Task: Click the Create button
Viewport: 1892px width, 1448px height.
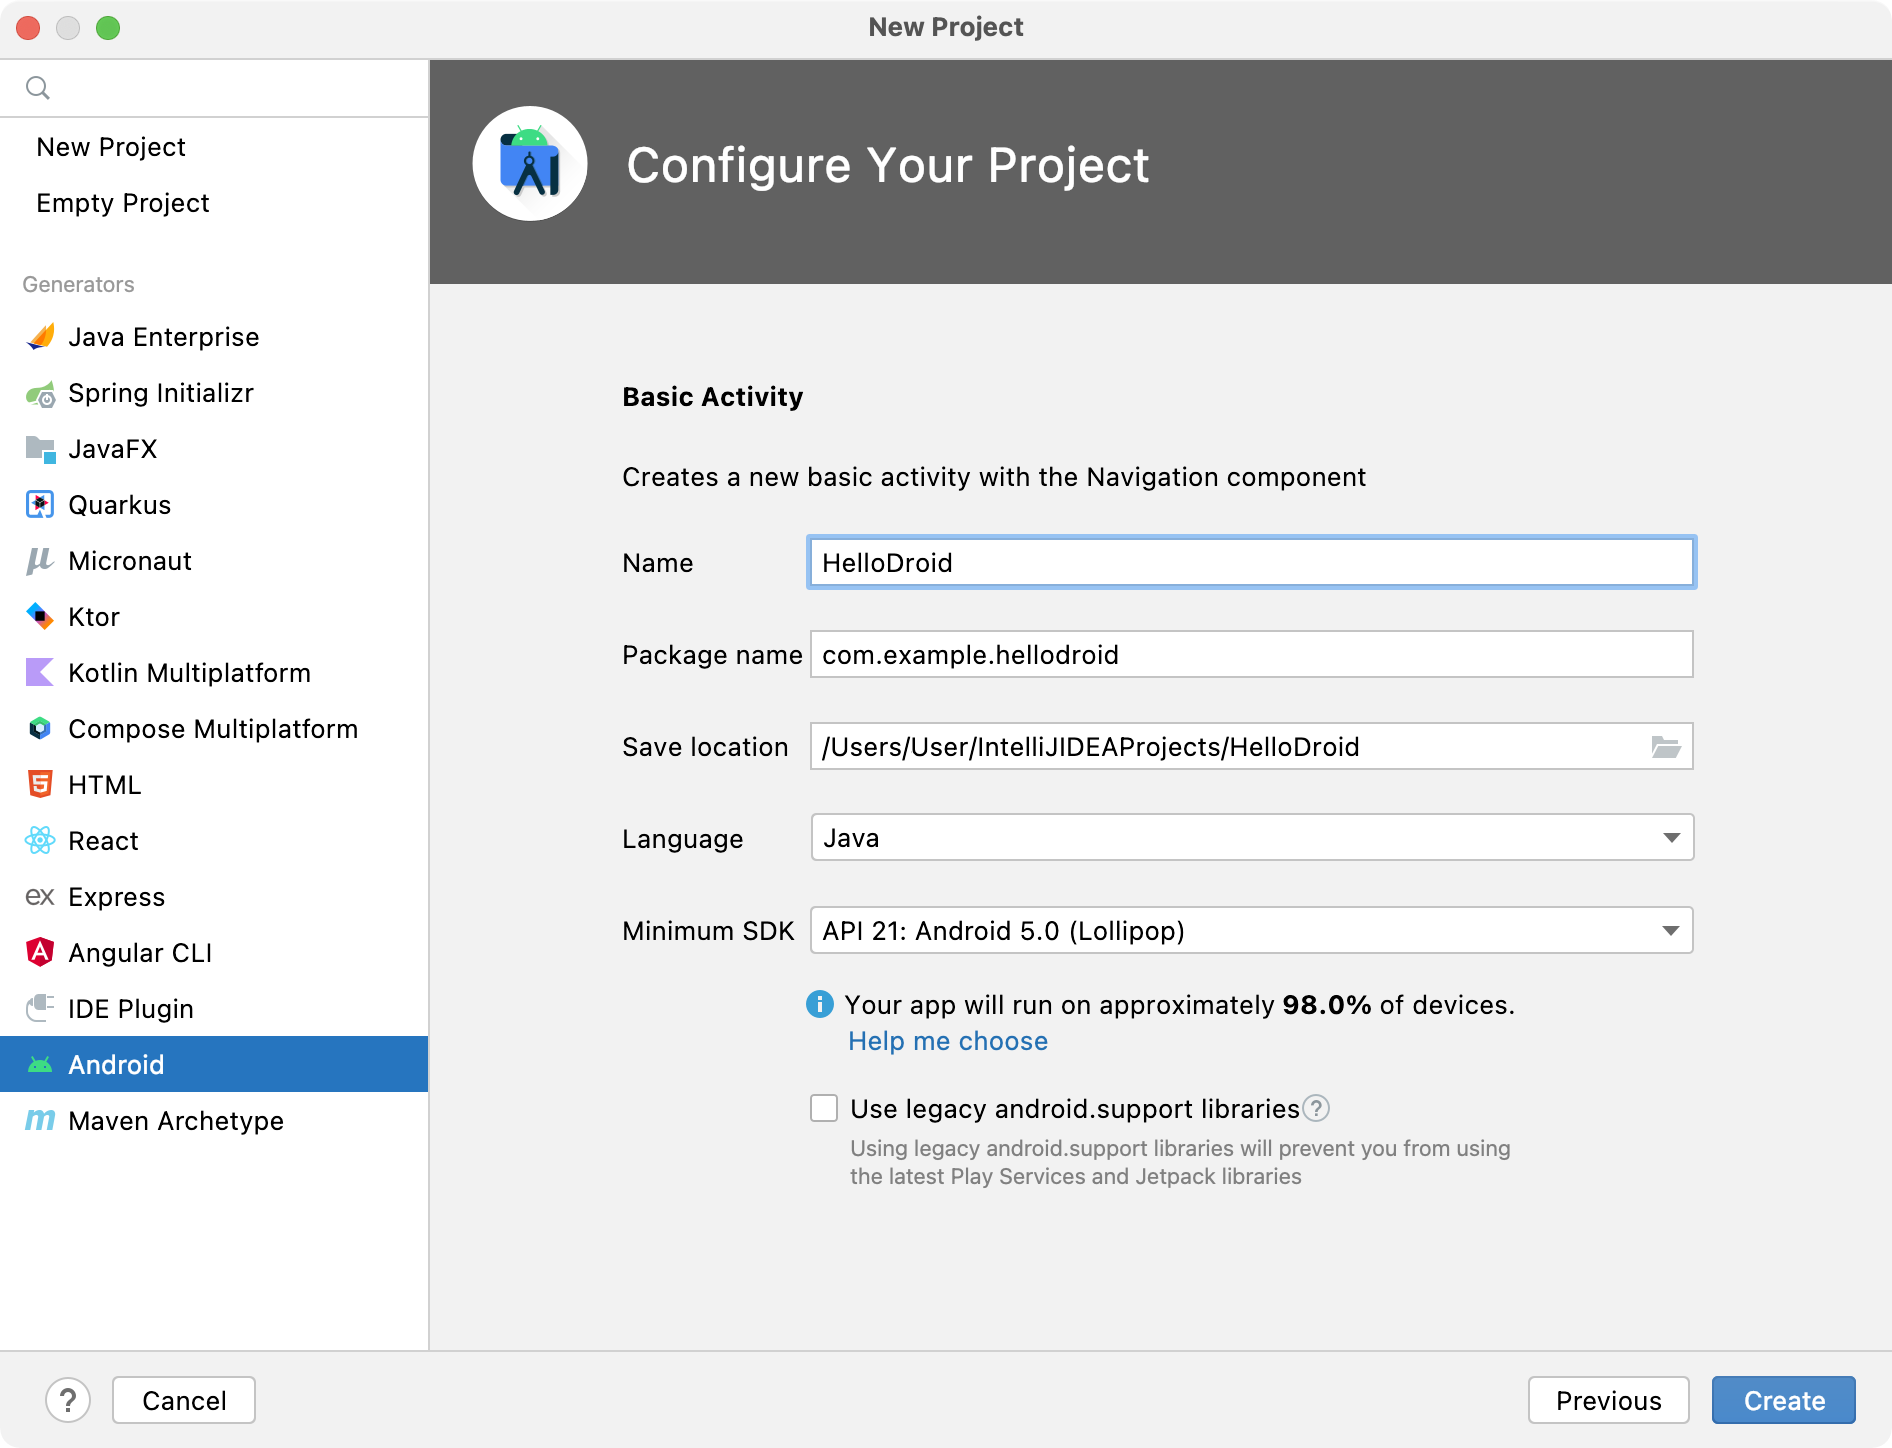Action: coord(1784,1400)
